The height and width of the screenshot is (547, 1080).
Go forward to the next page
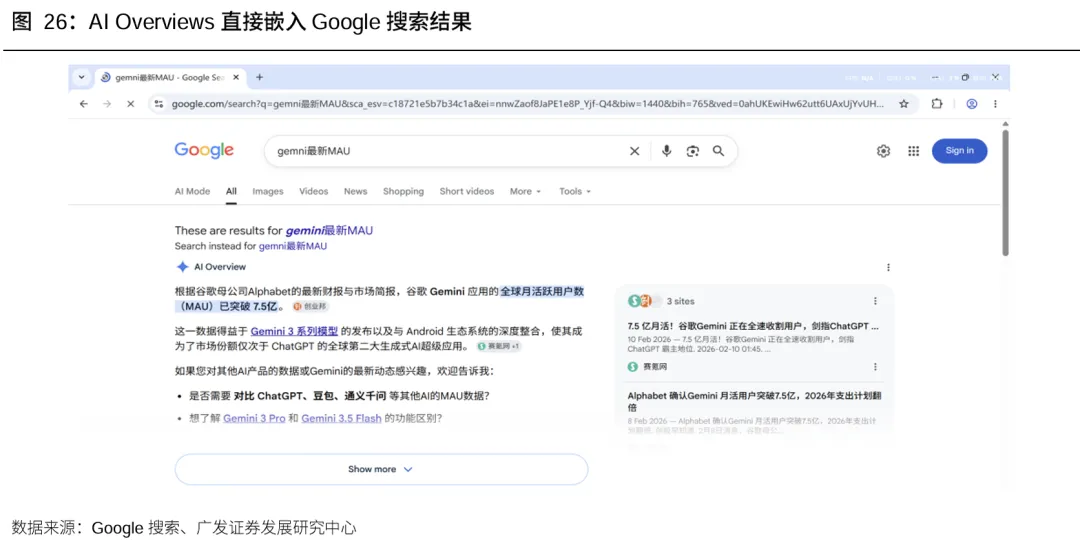click(x=107, y=104)
